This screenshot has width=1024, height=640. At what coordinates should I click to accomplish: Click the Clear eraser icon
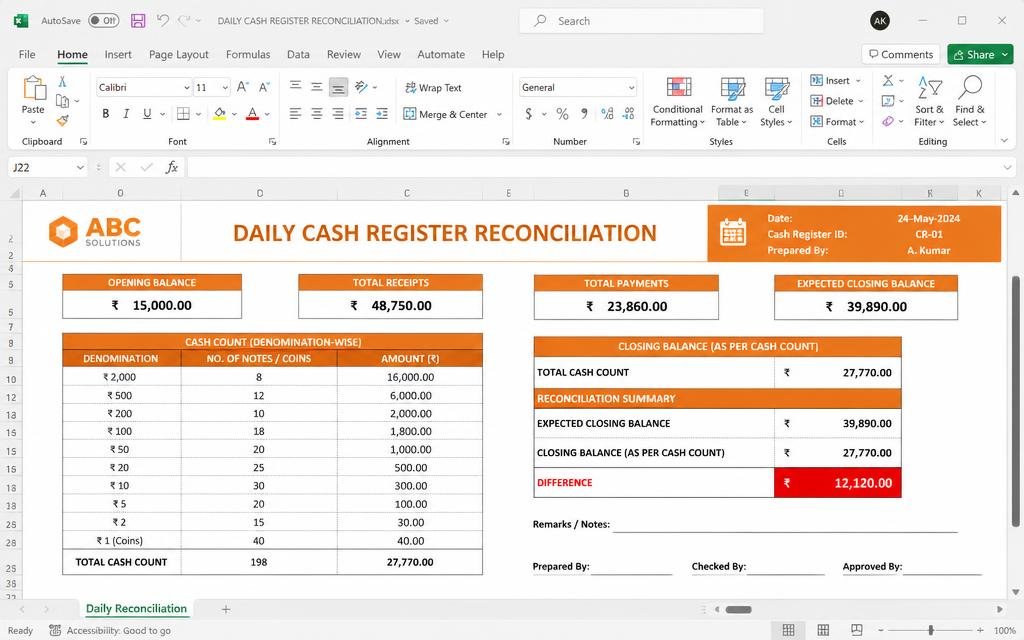(888, 121)
